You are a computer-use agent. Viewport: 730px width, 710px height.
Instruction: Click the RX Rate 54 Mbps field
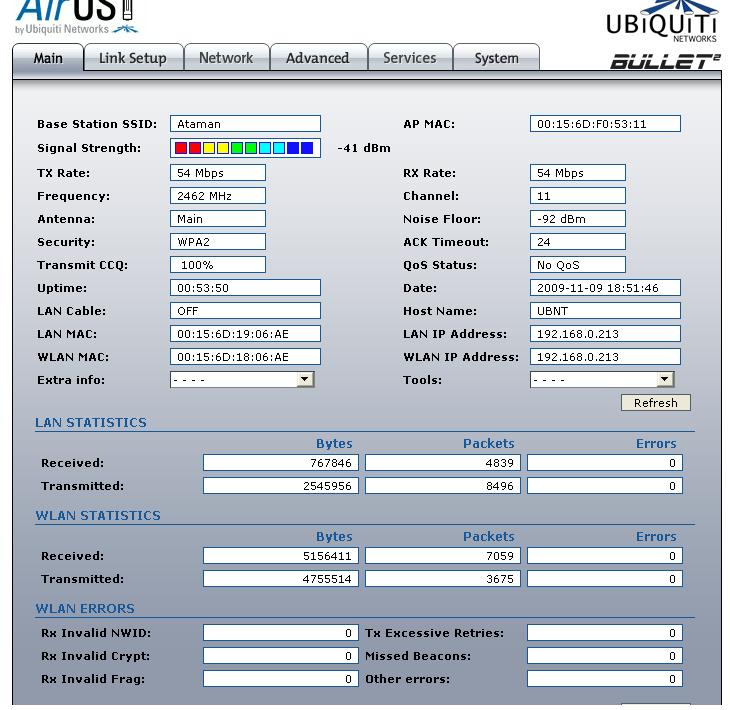click(578, 173)
